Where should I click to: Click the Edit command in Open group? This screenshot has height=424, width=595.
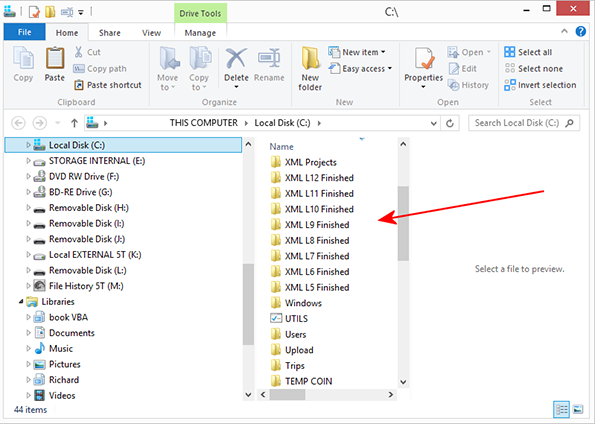[463, 69]
